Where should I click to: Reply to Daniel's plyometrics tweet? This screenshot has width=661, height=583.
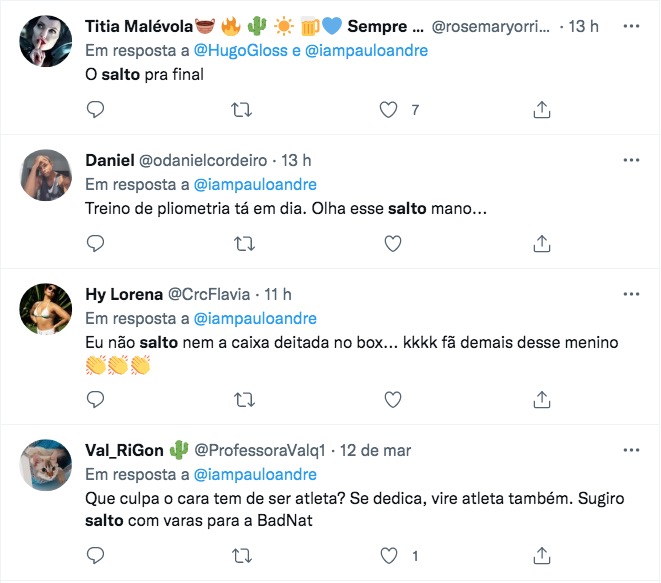point(96,243)
